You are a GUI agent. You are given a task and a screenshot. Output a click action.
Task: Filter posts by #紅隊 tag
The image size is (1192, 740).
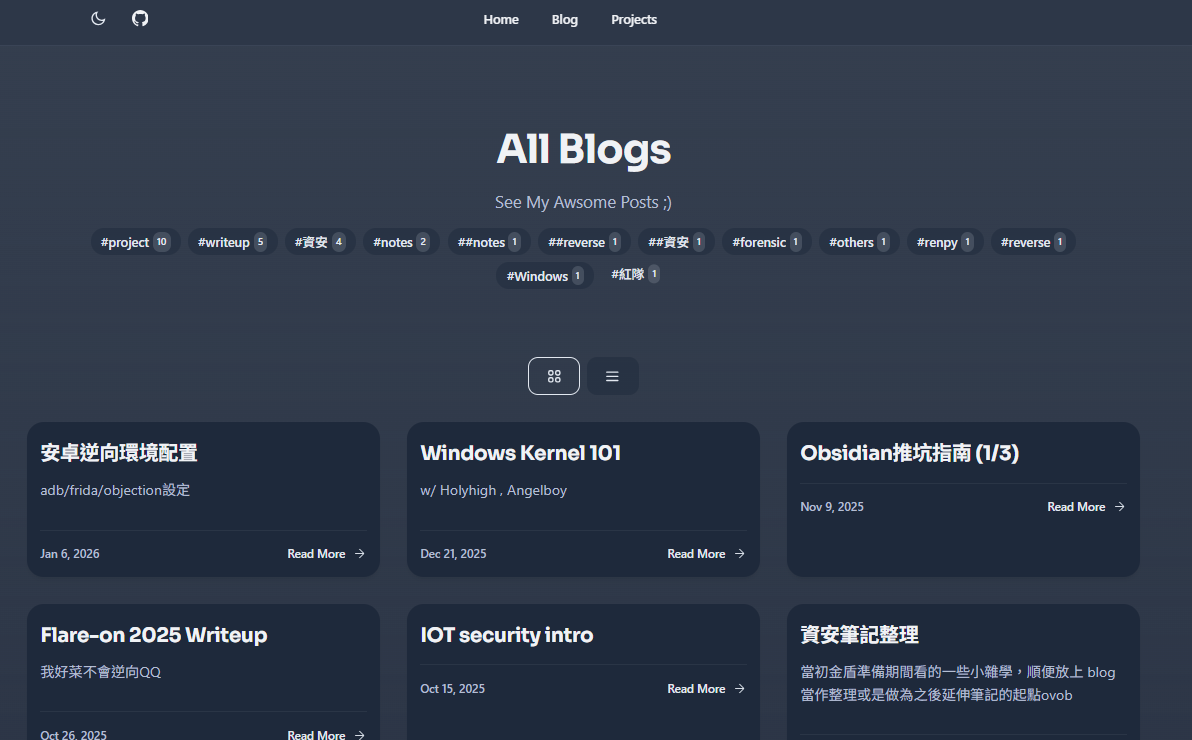point(636,274)
